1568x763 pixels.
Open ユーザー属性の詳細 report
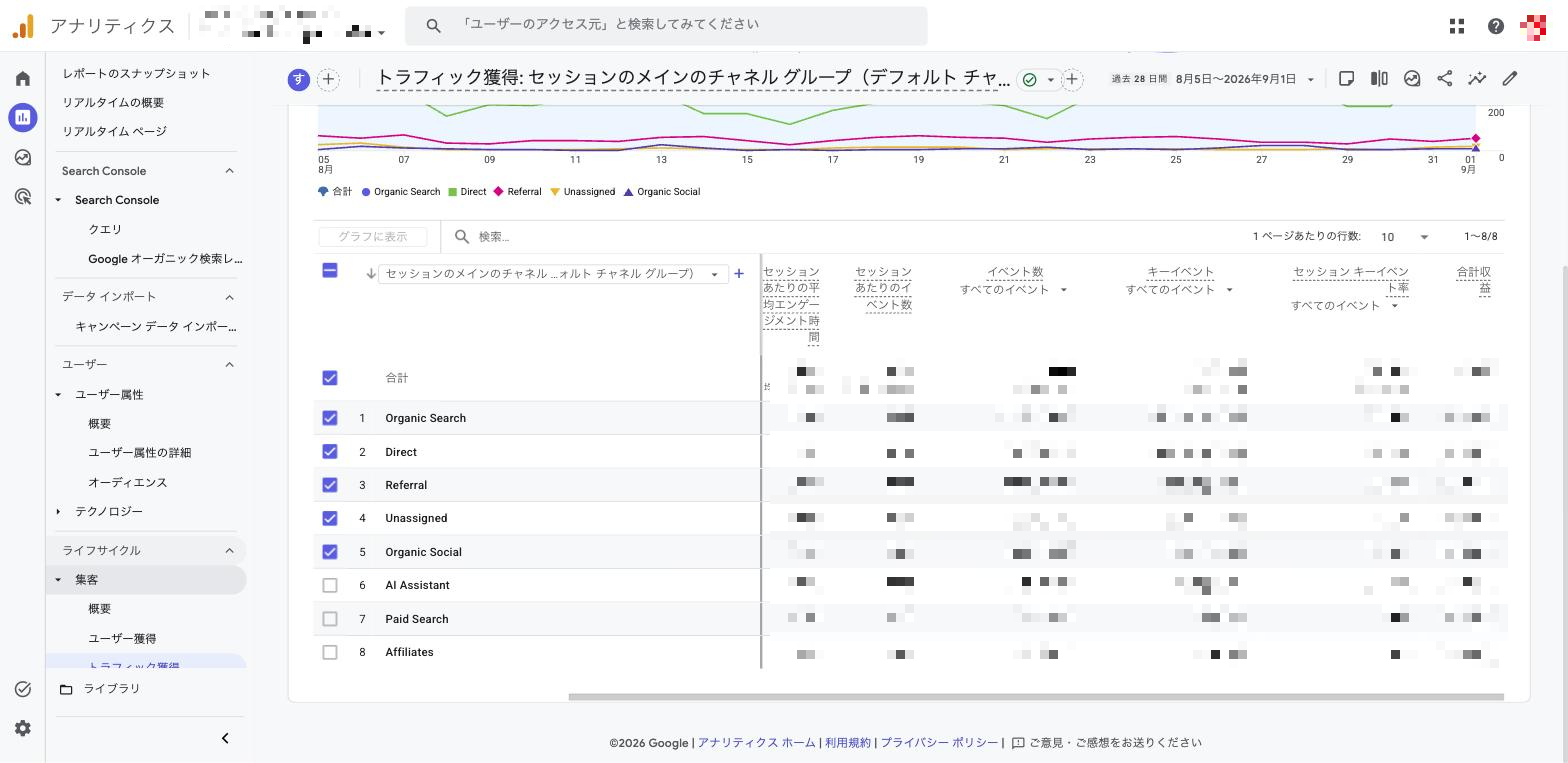[x=139, y=452]
